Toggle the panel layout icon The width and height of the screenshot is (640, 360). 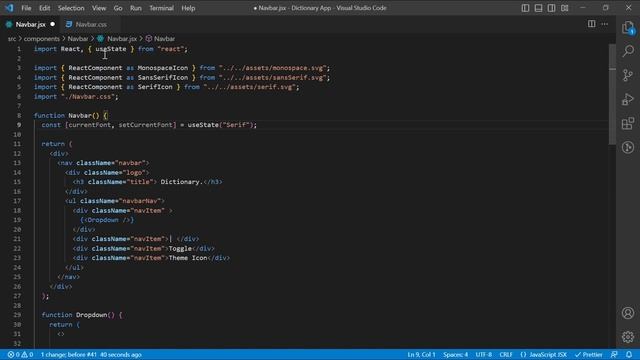click(x=538, y=8)
